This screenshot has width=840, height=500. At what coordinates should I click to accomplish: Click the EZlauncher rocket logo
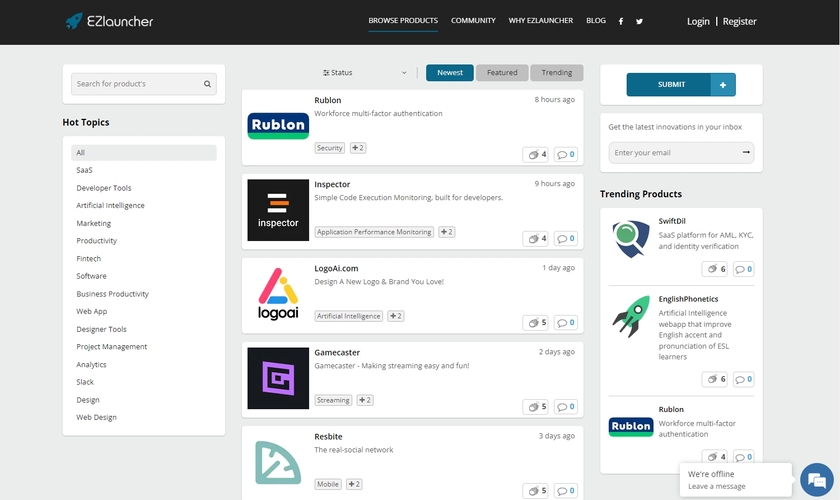click(x=109, y=21)
